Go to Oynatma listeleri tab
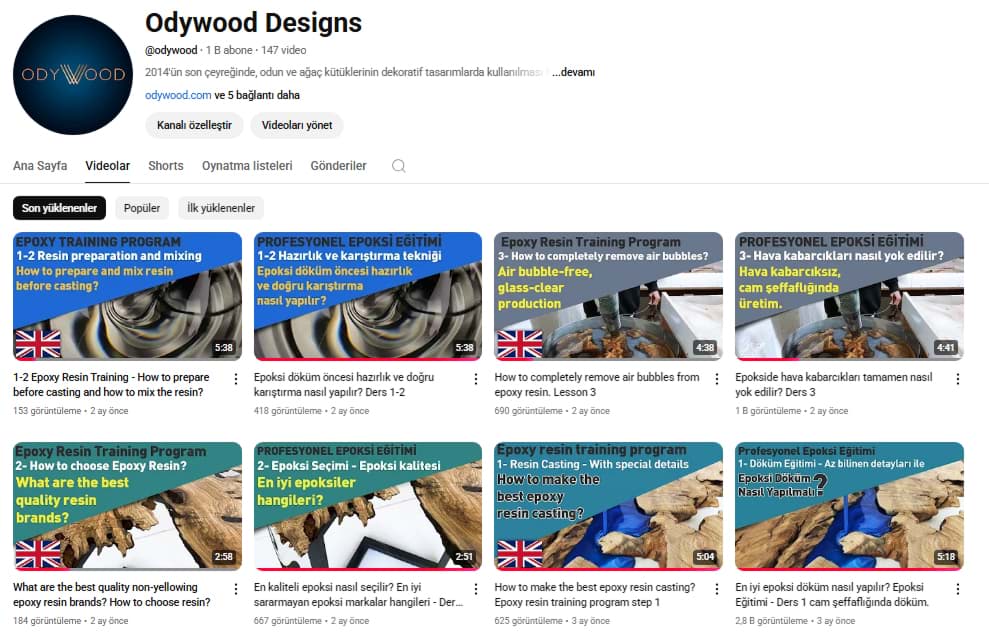 pos(247,166)
